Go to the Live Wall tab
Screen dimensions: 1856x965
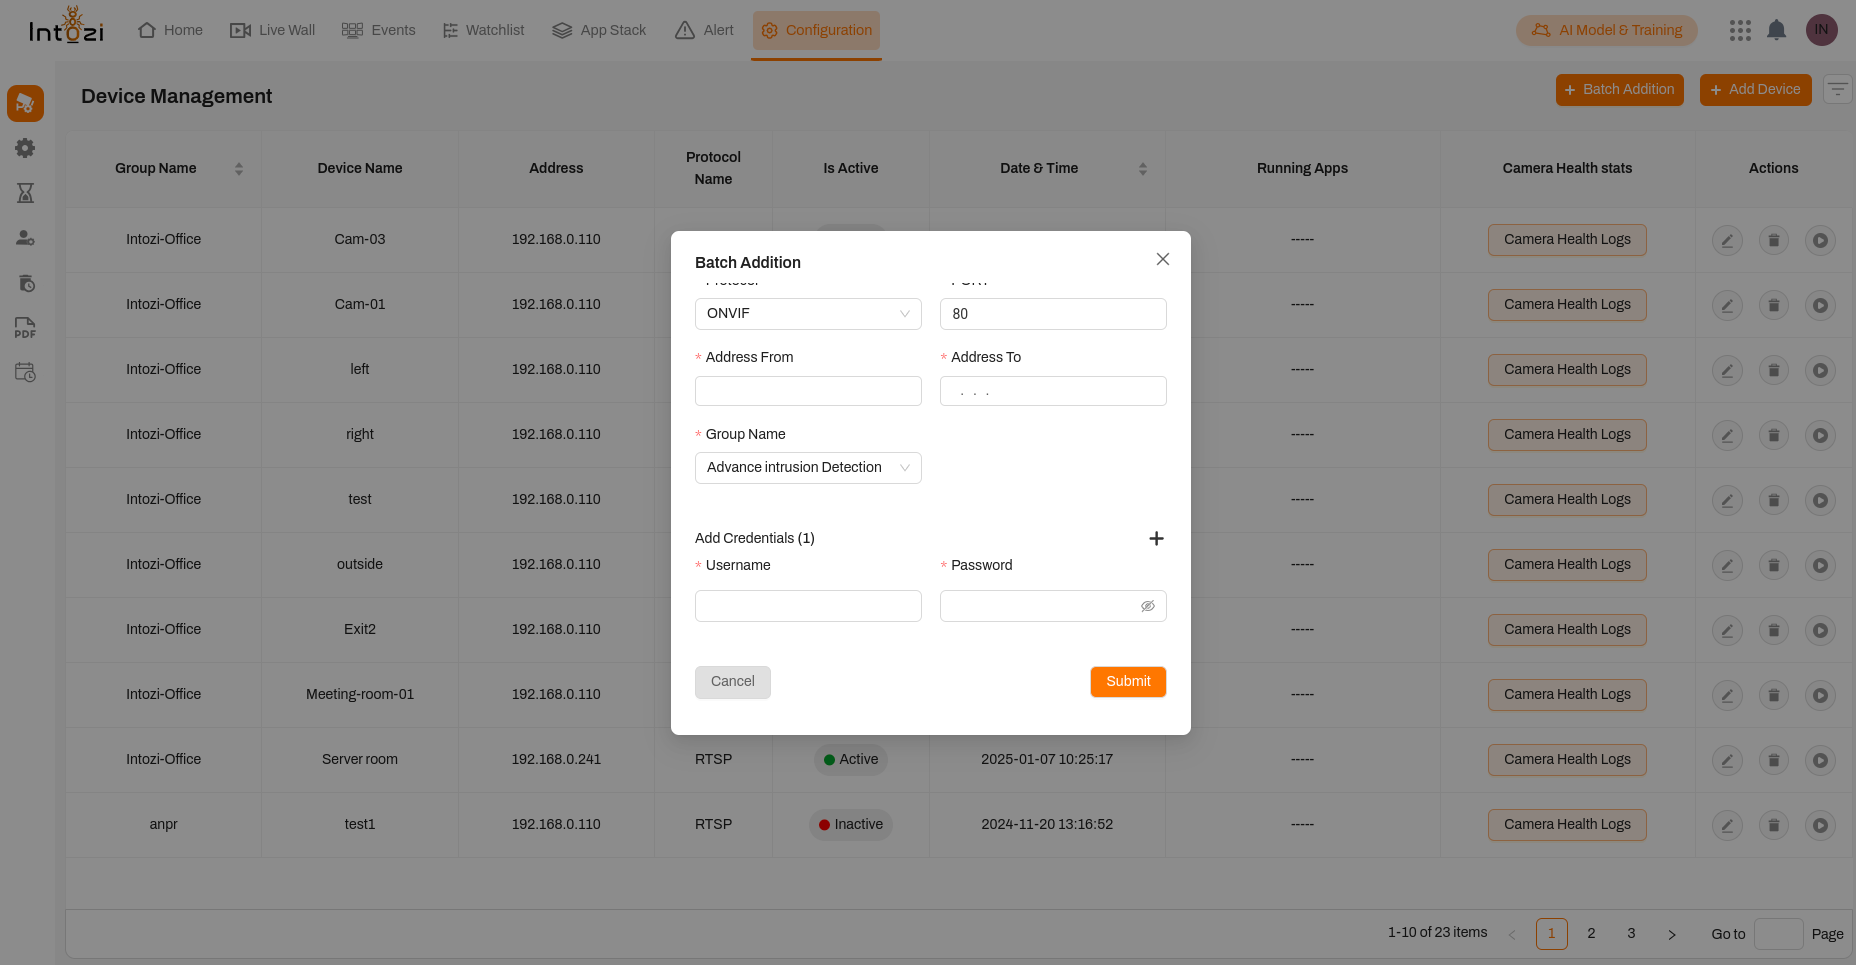[x=273, y=30]
